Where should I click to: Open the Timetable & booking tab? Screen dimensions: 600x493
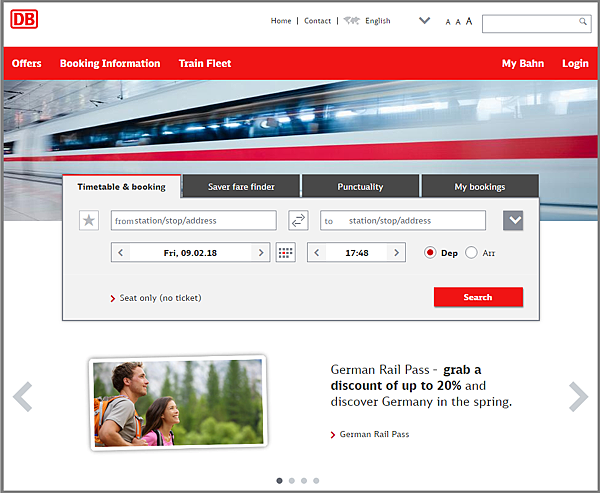pyautogui.click(x=122, y=187)
